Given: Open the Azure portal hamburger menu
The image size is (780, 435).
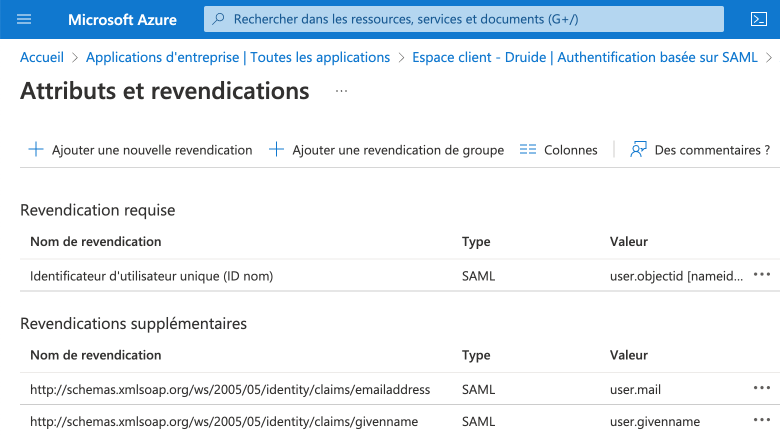Looking at the screenshot, I should (x=25, y=19).
